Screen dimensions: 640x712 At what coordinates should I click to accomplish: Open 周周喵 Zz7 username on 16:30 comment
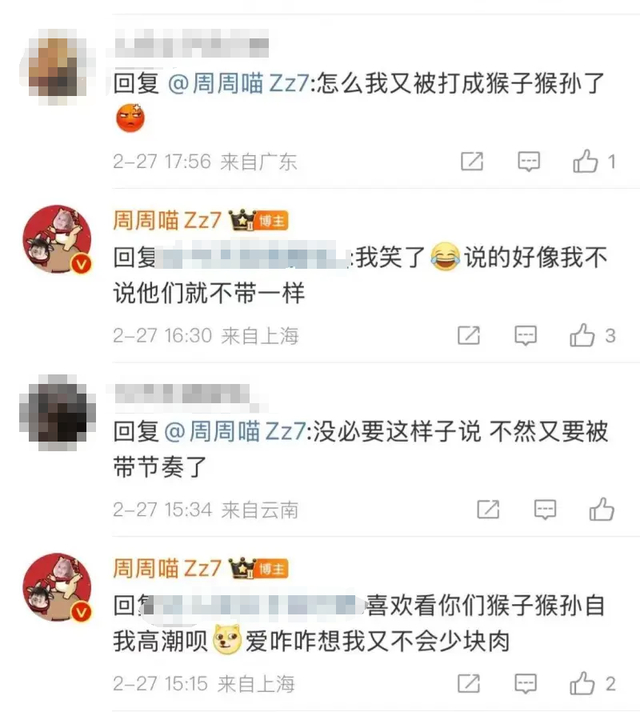tap(167, 220)
